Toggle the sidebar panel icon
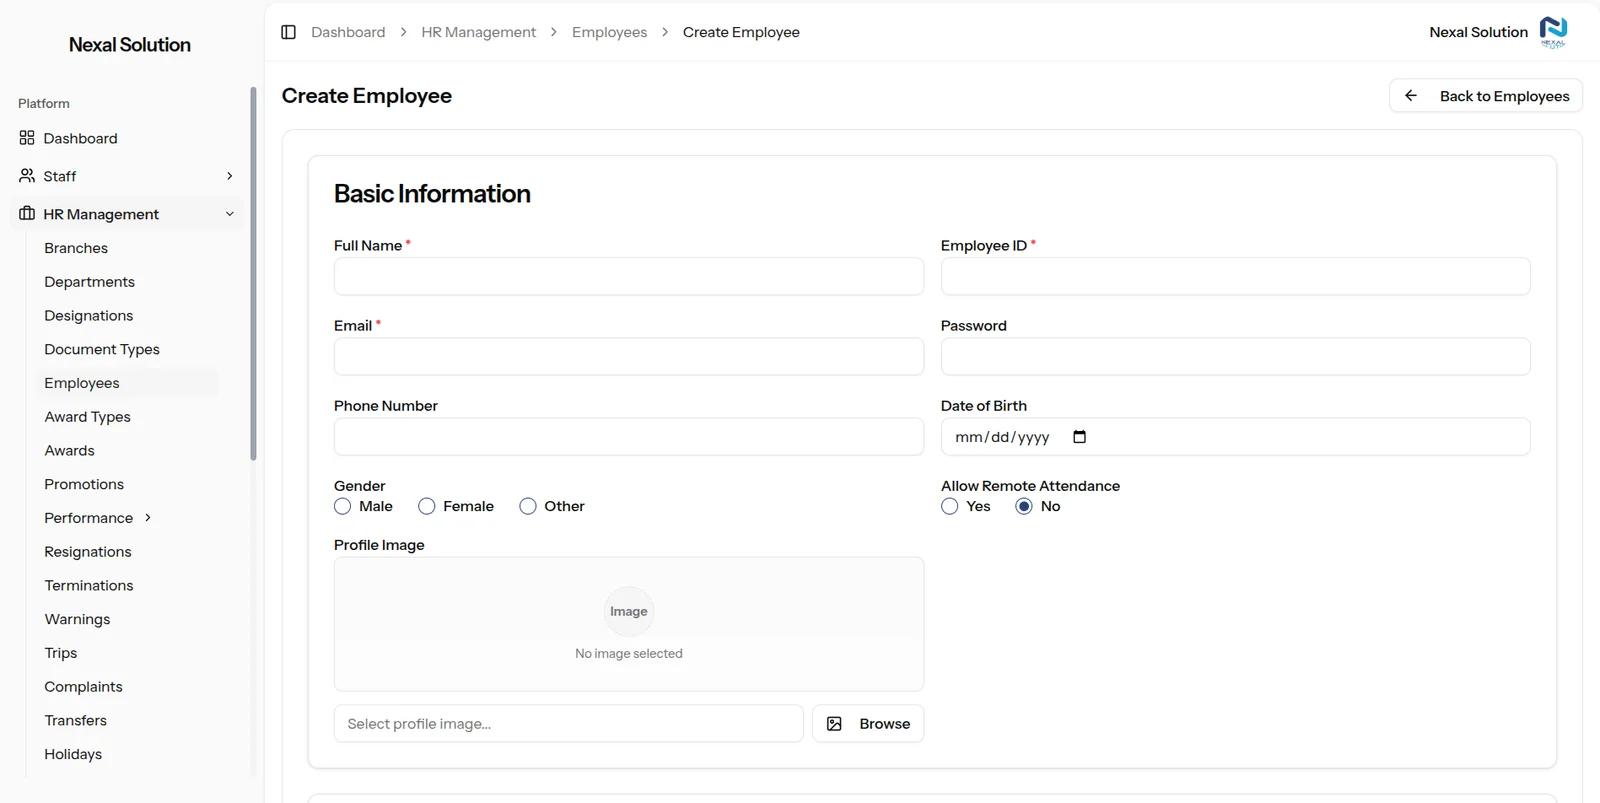The height and width of the screenshot is (803, 1600). (289, 32)
